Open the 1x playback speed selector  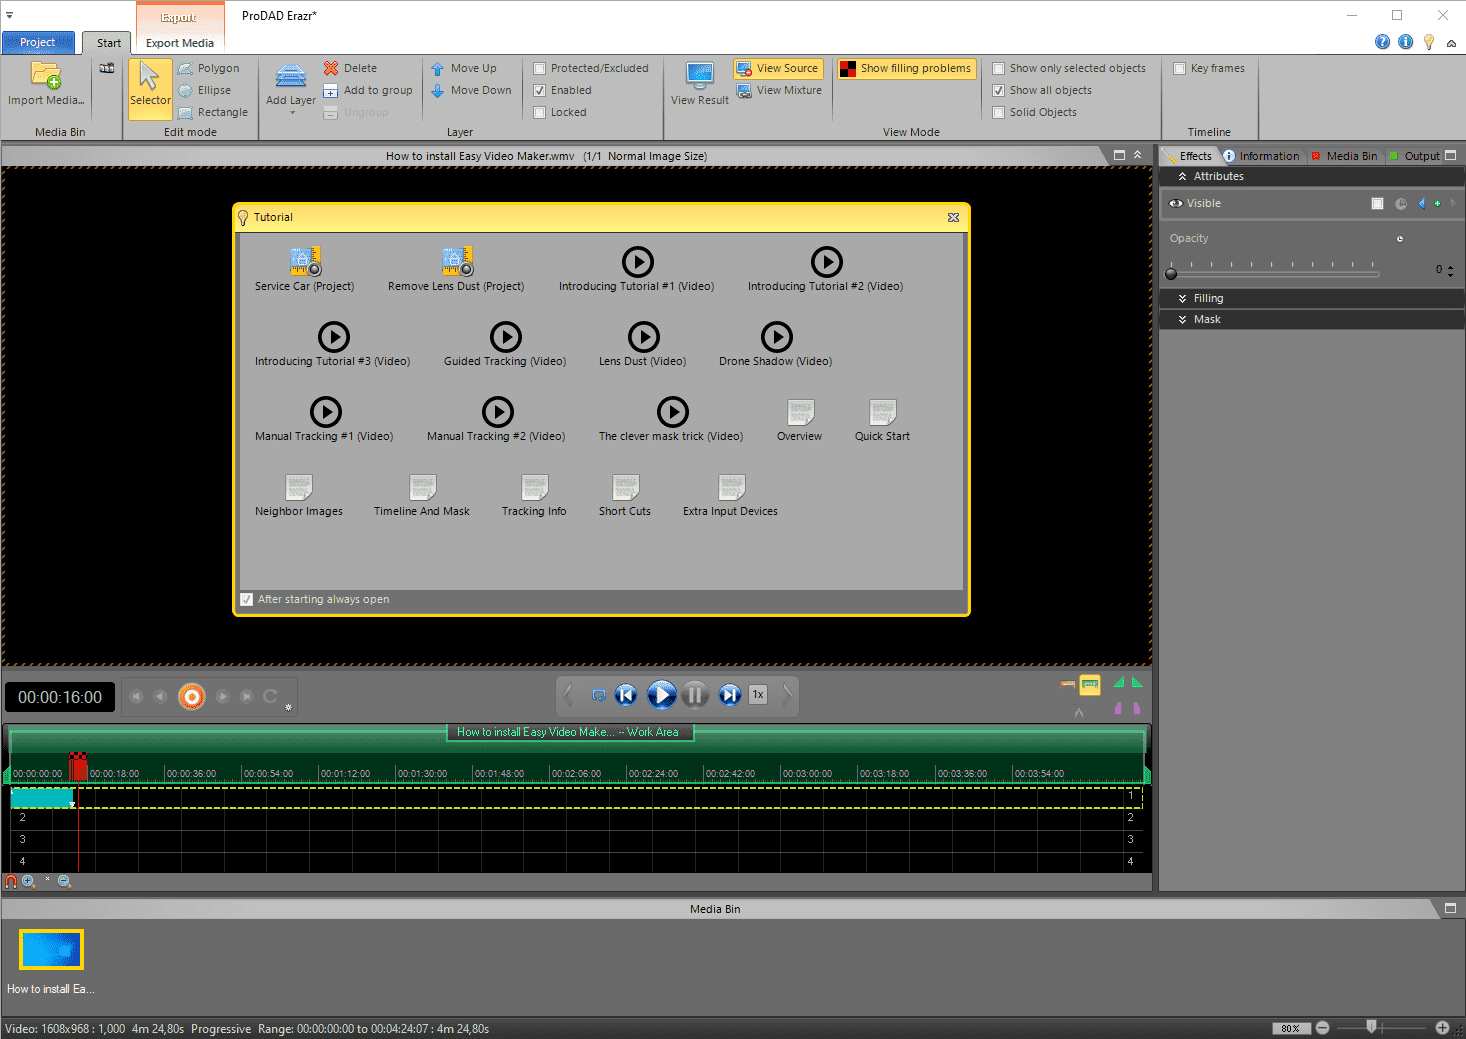758,694
